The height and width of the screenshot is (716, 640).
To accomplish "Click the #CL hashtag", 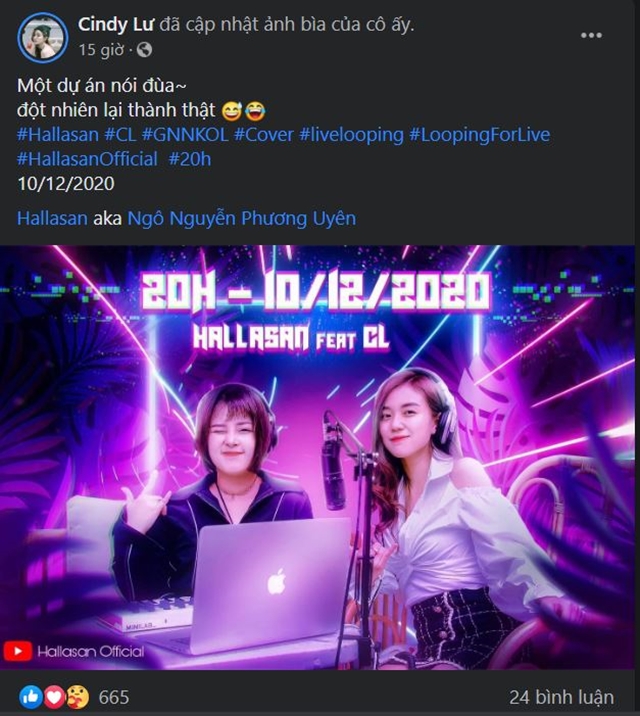I will (x=120, y=134).
